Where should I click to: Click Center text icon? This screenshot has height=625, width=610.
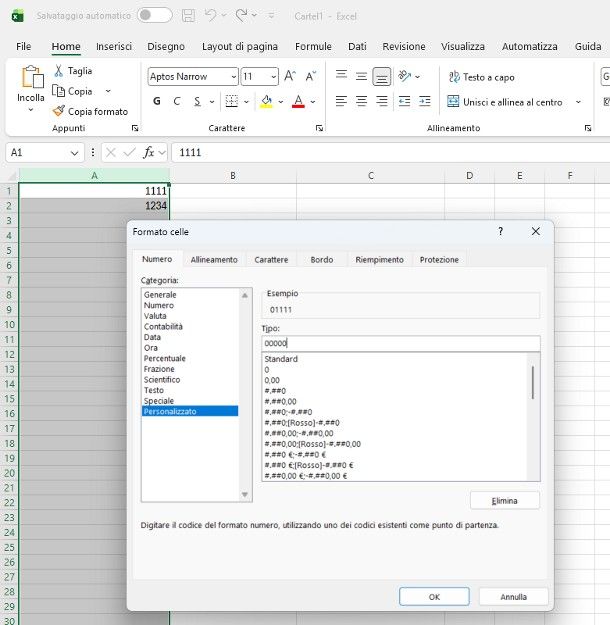point(361,101)
